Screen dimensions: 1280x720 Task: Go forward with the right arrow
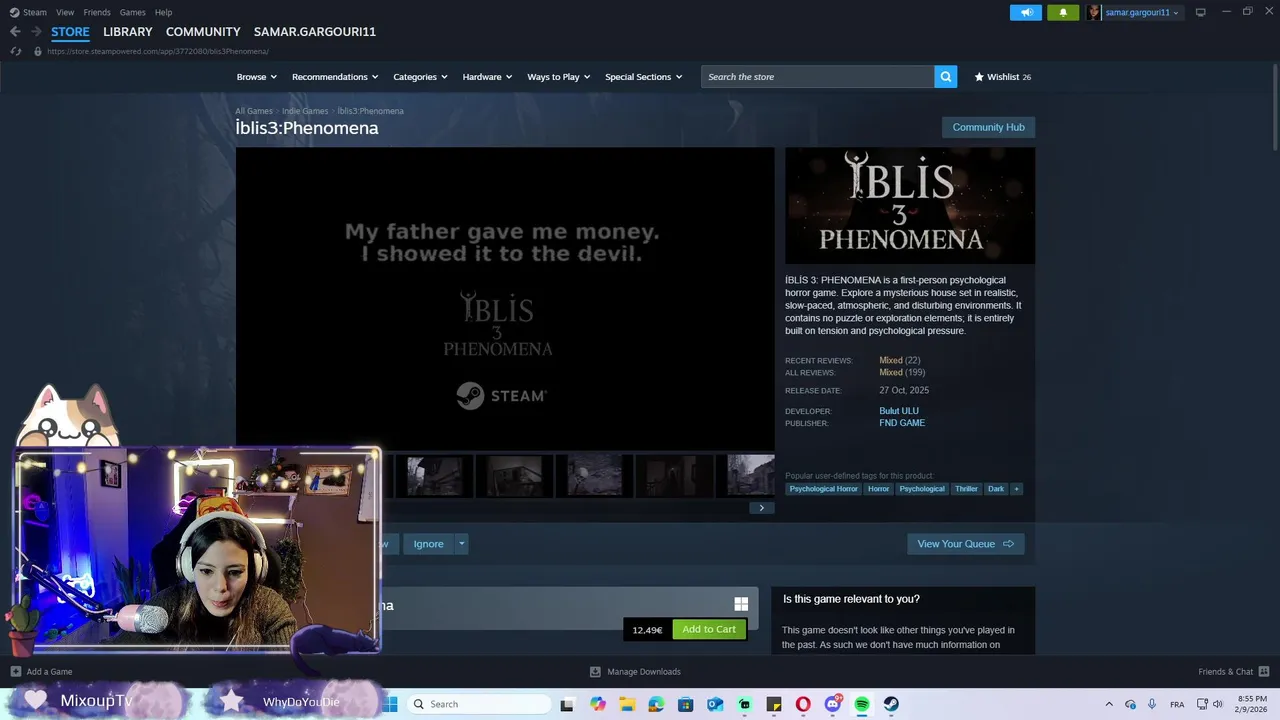coord(36,32)
